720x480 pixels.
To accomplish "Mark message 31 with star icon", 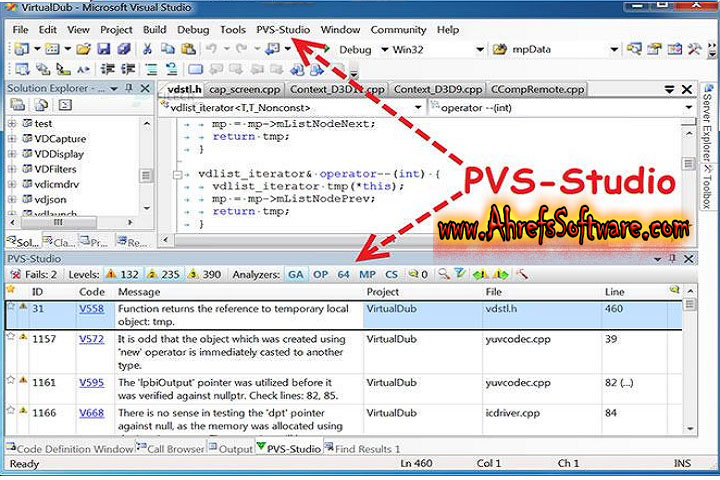I will coord(11,310).
